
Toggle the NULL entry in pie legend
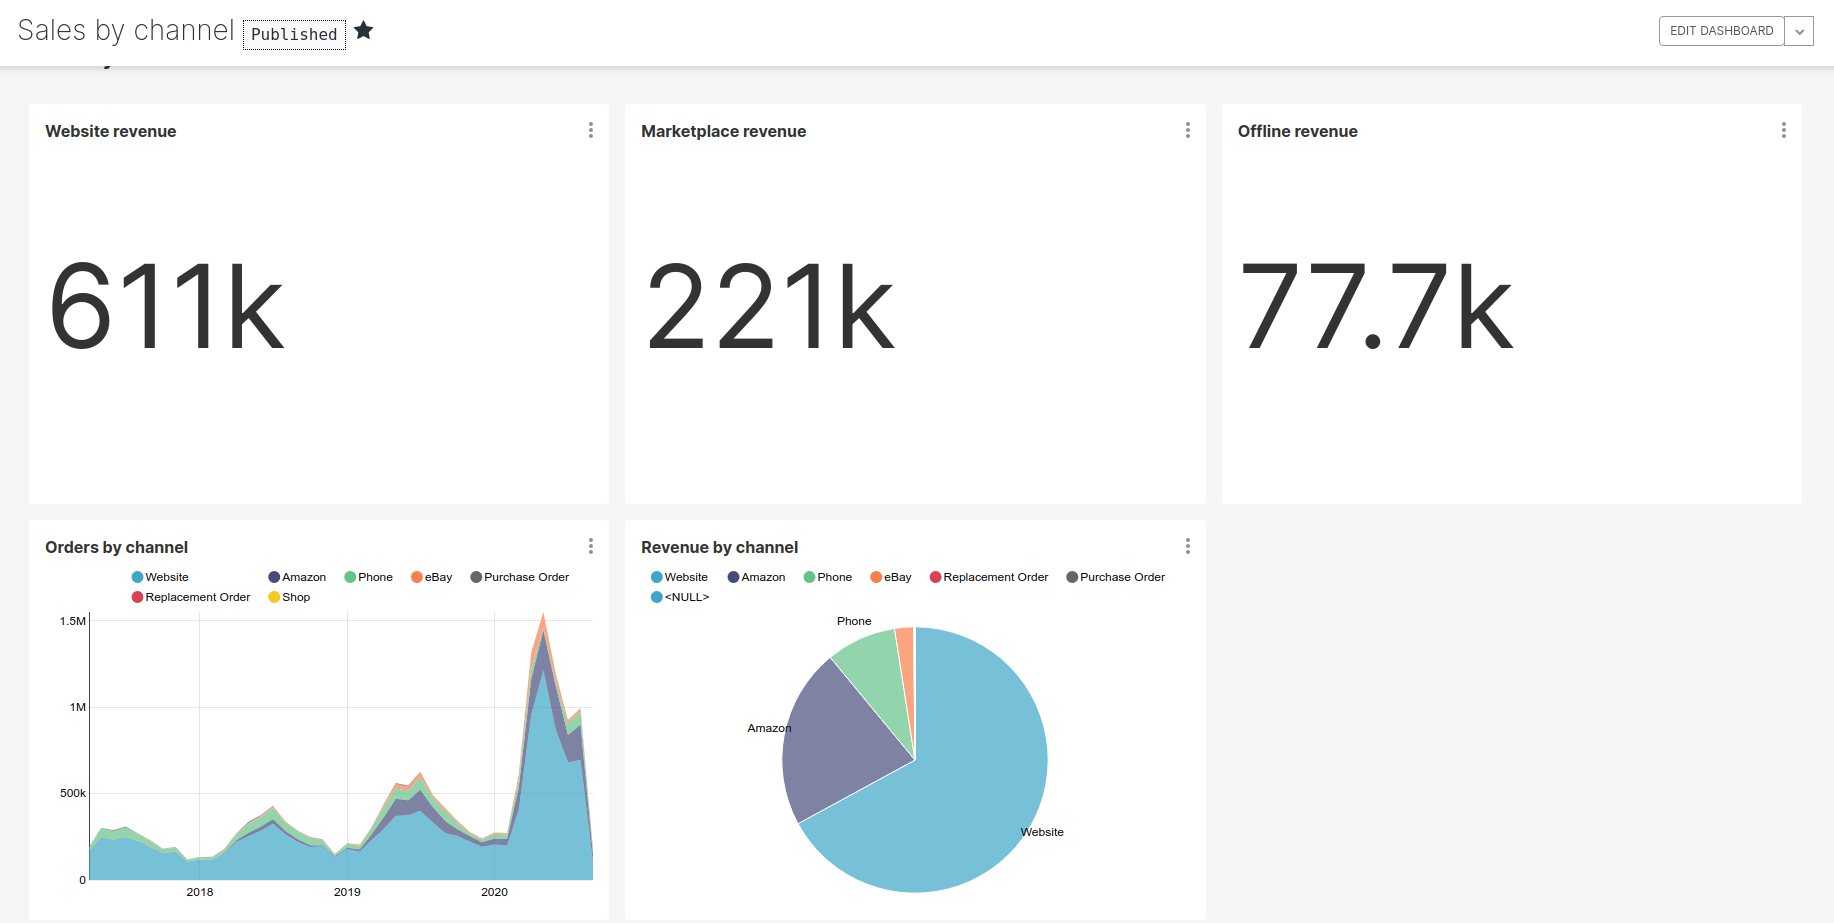click(x=680, y=597)
